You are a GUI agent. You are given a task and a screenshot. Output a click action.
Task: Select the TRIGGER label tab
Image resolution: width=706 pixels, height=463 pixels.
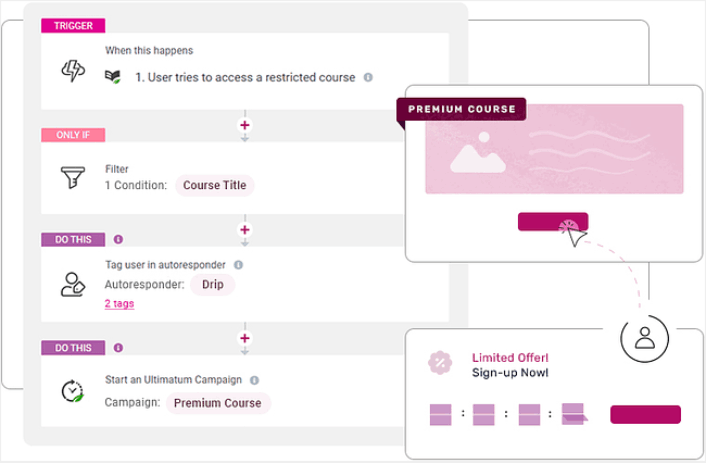click(x=73, y=26)
